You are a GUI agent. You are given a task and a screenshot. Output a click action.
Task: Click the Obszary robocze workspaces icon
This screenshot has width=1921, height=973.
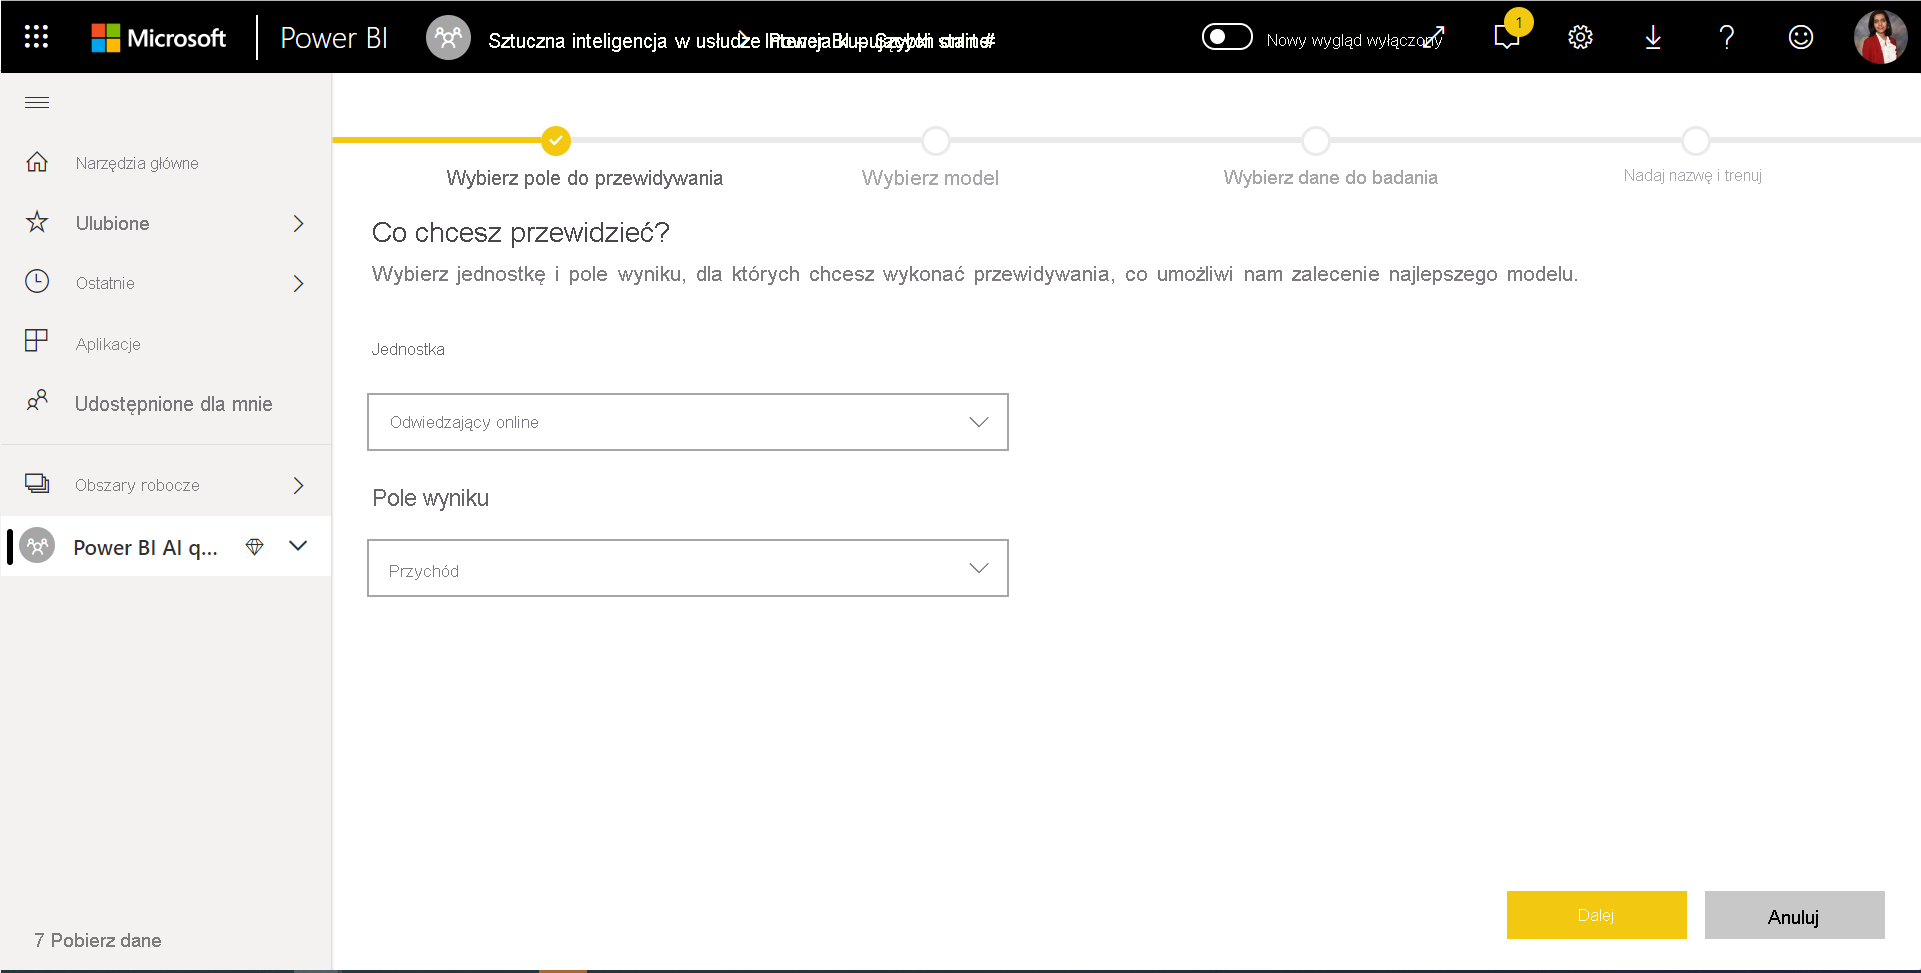37,484
